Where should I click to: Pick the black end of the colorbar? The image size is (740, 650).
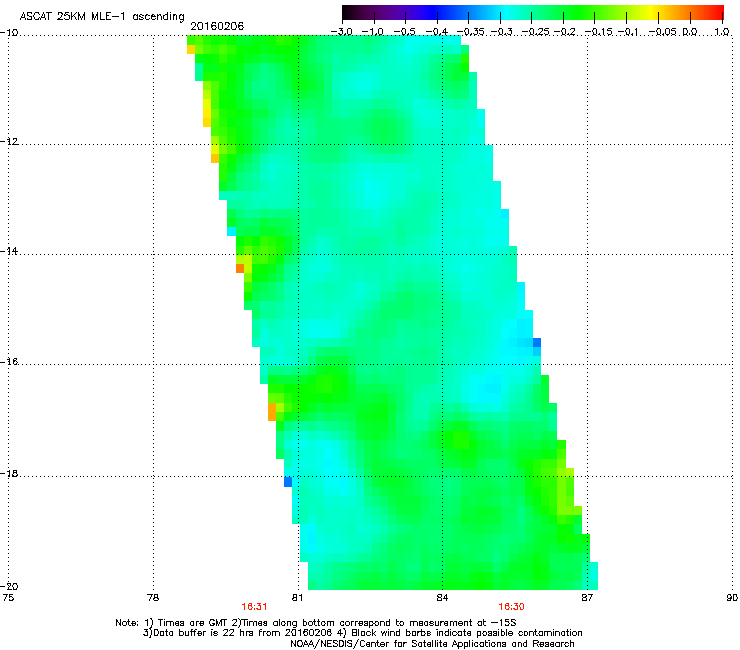click(348, 12)
